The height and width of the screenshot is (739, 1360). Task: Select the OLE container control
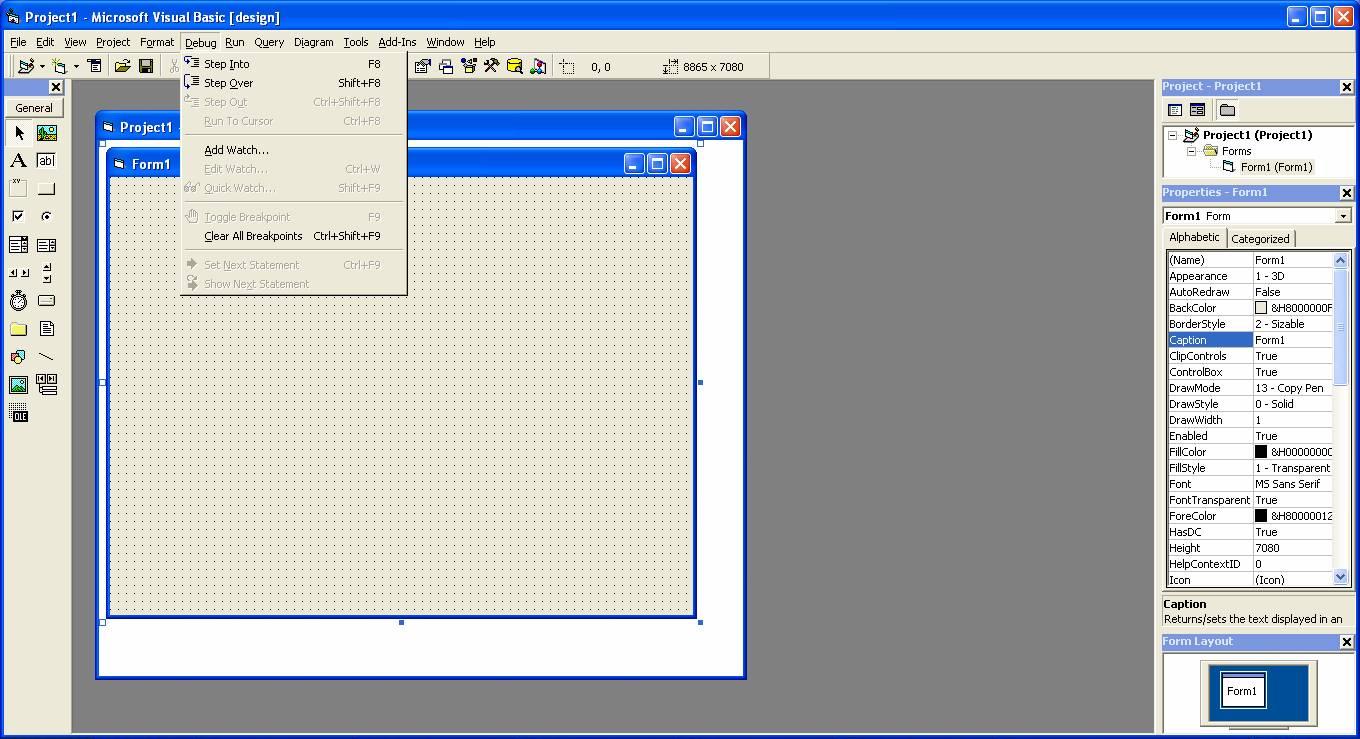tap(18, 413)
